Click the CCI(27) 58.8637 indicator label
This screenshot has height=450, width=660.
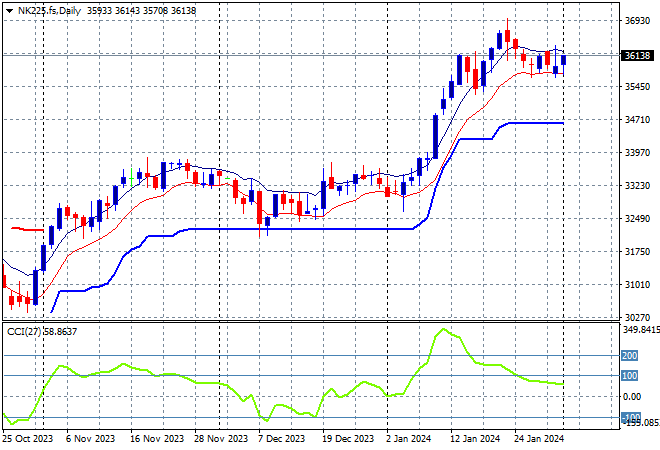pos(42,332)
